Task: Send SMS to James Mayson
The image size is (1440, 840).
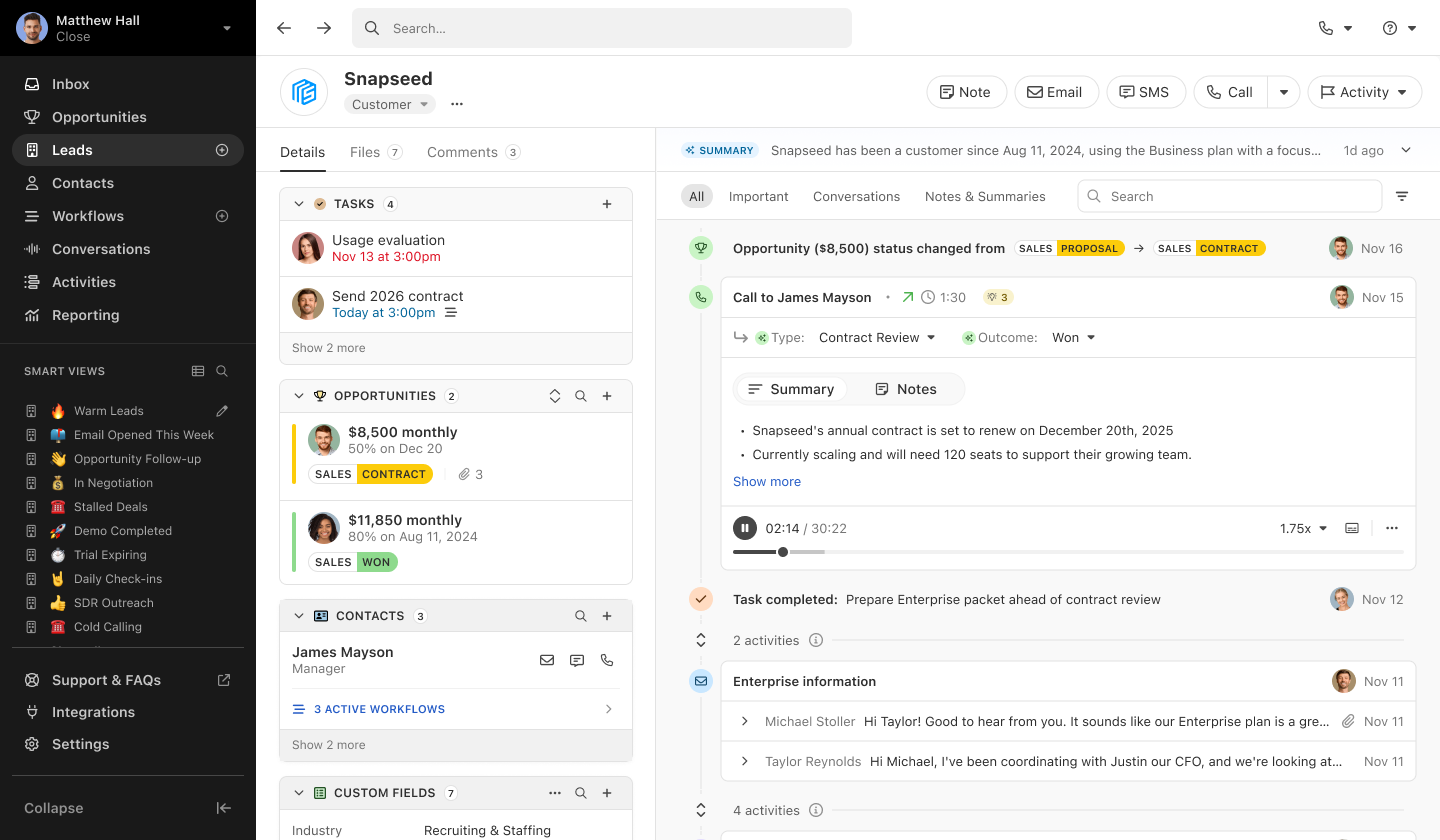Action: pos(577,660)
